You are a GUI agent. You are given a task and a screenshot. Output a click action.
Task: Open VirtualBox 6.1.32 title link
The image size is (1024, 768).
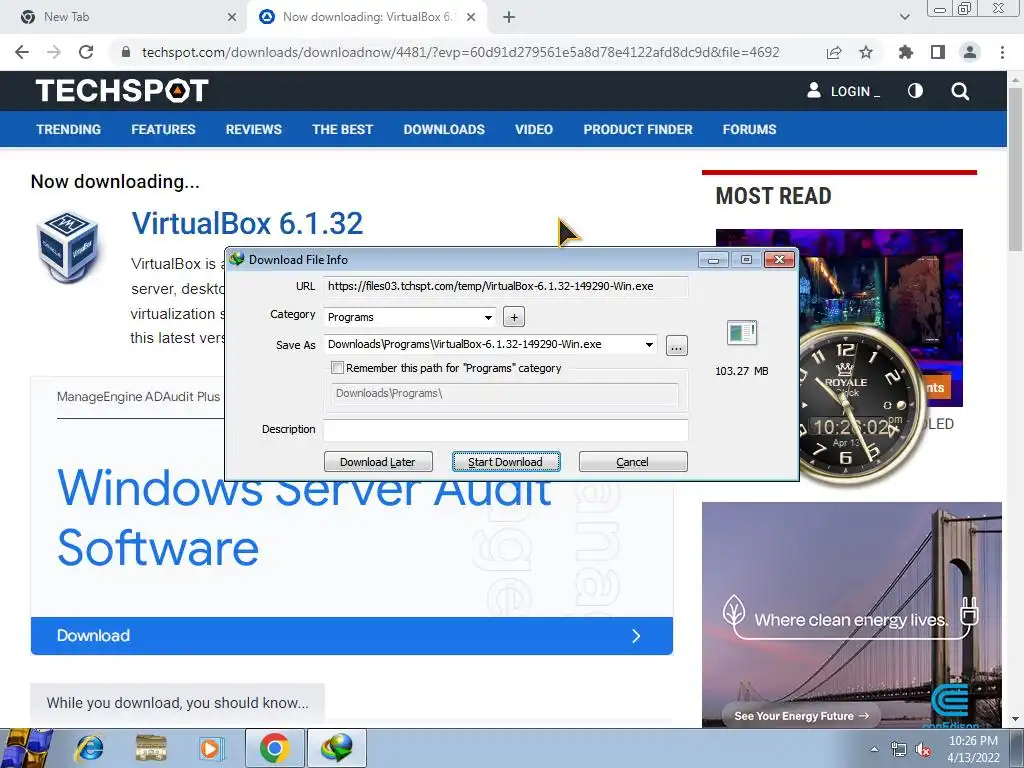[x=247, y=223]
